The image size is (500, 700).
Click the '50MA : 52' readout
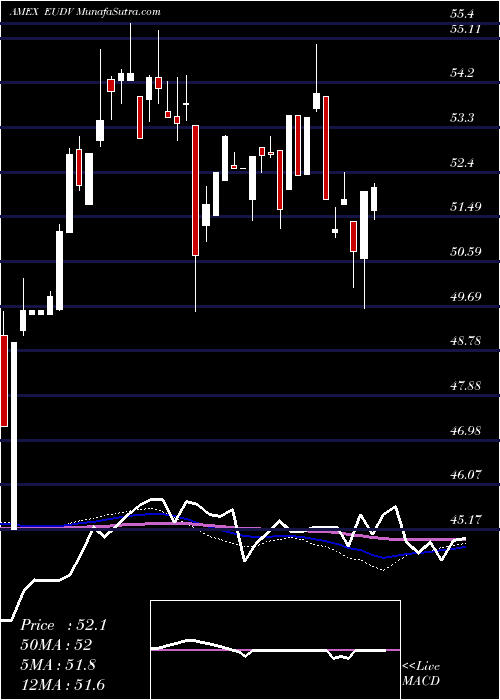pyautogui.click(x=56, y=645)
